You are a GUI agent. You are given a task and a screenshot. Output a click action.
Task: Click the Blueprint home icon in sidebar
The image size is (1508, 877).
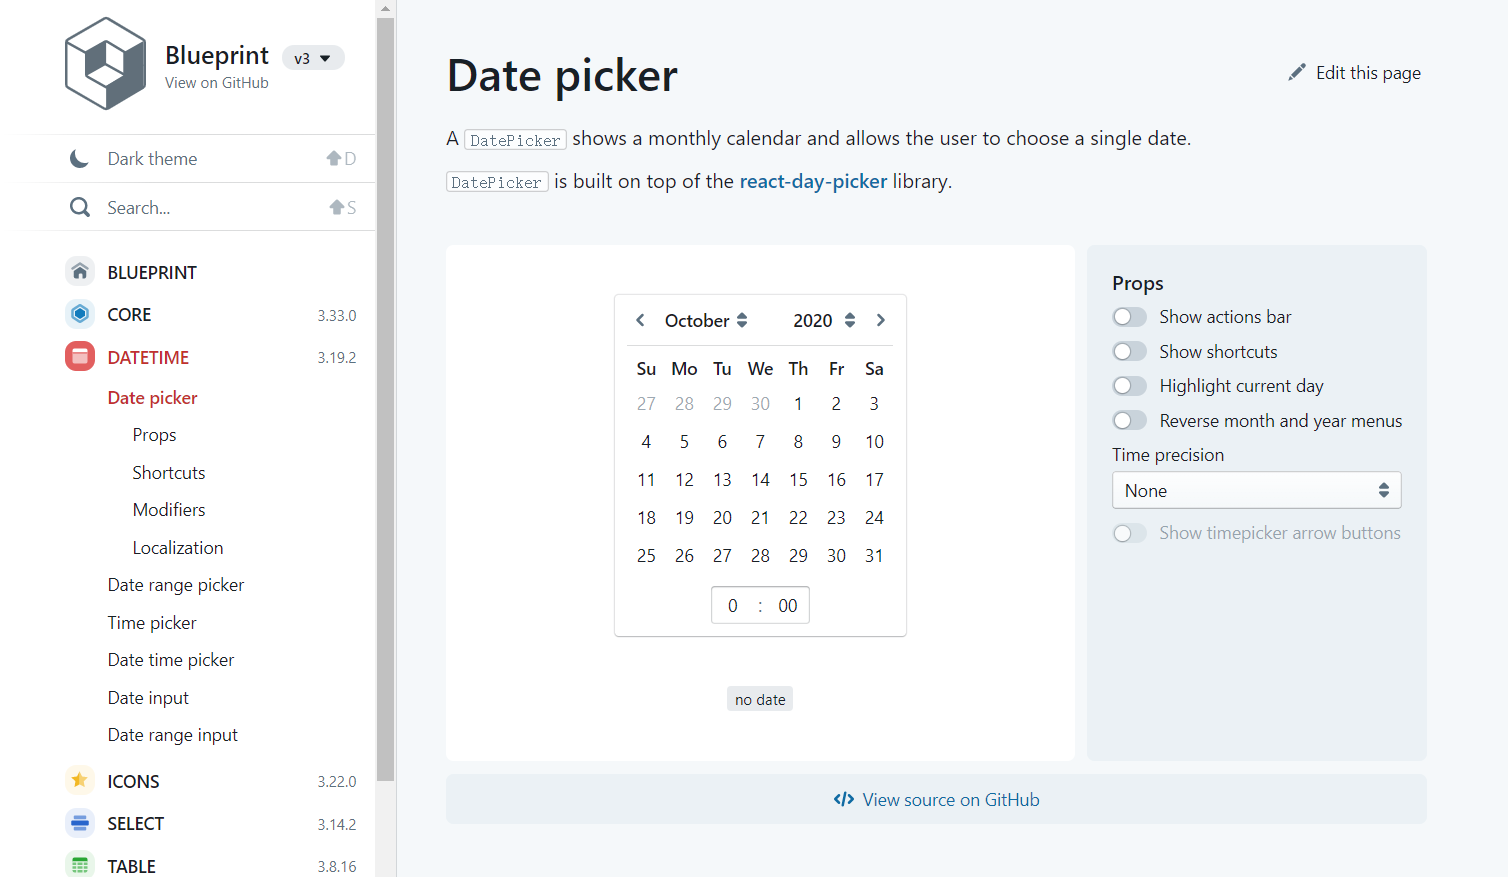click(80, 272)
